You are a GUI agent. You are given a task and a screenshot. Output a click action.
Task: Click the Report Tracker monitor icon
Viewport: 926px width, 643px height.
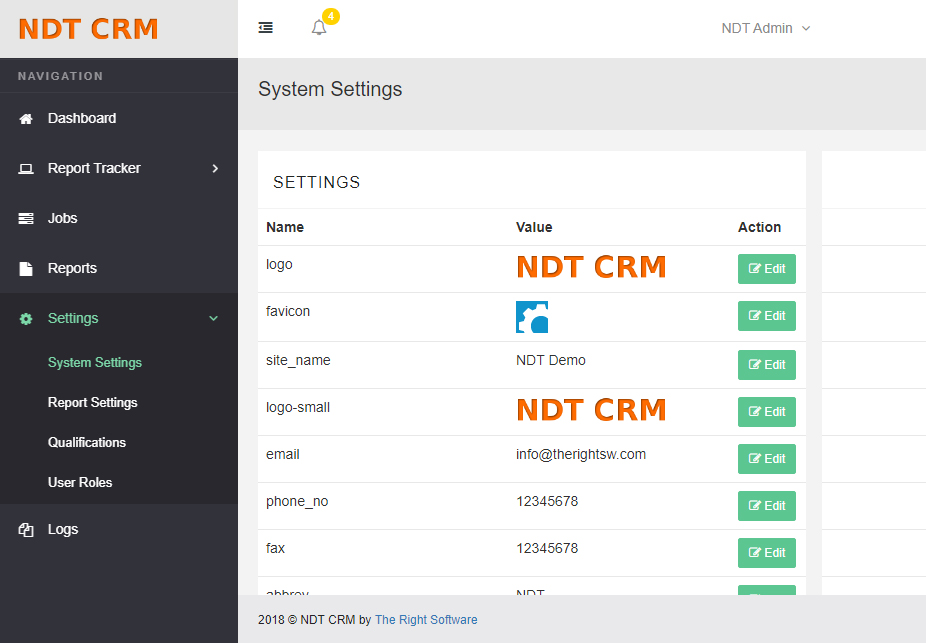pyautogui.click(x=25, y=167)
